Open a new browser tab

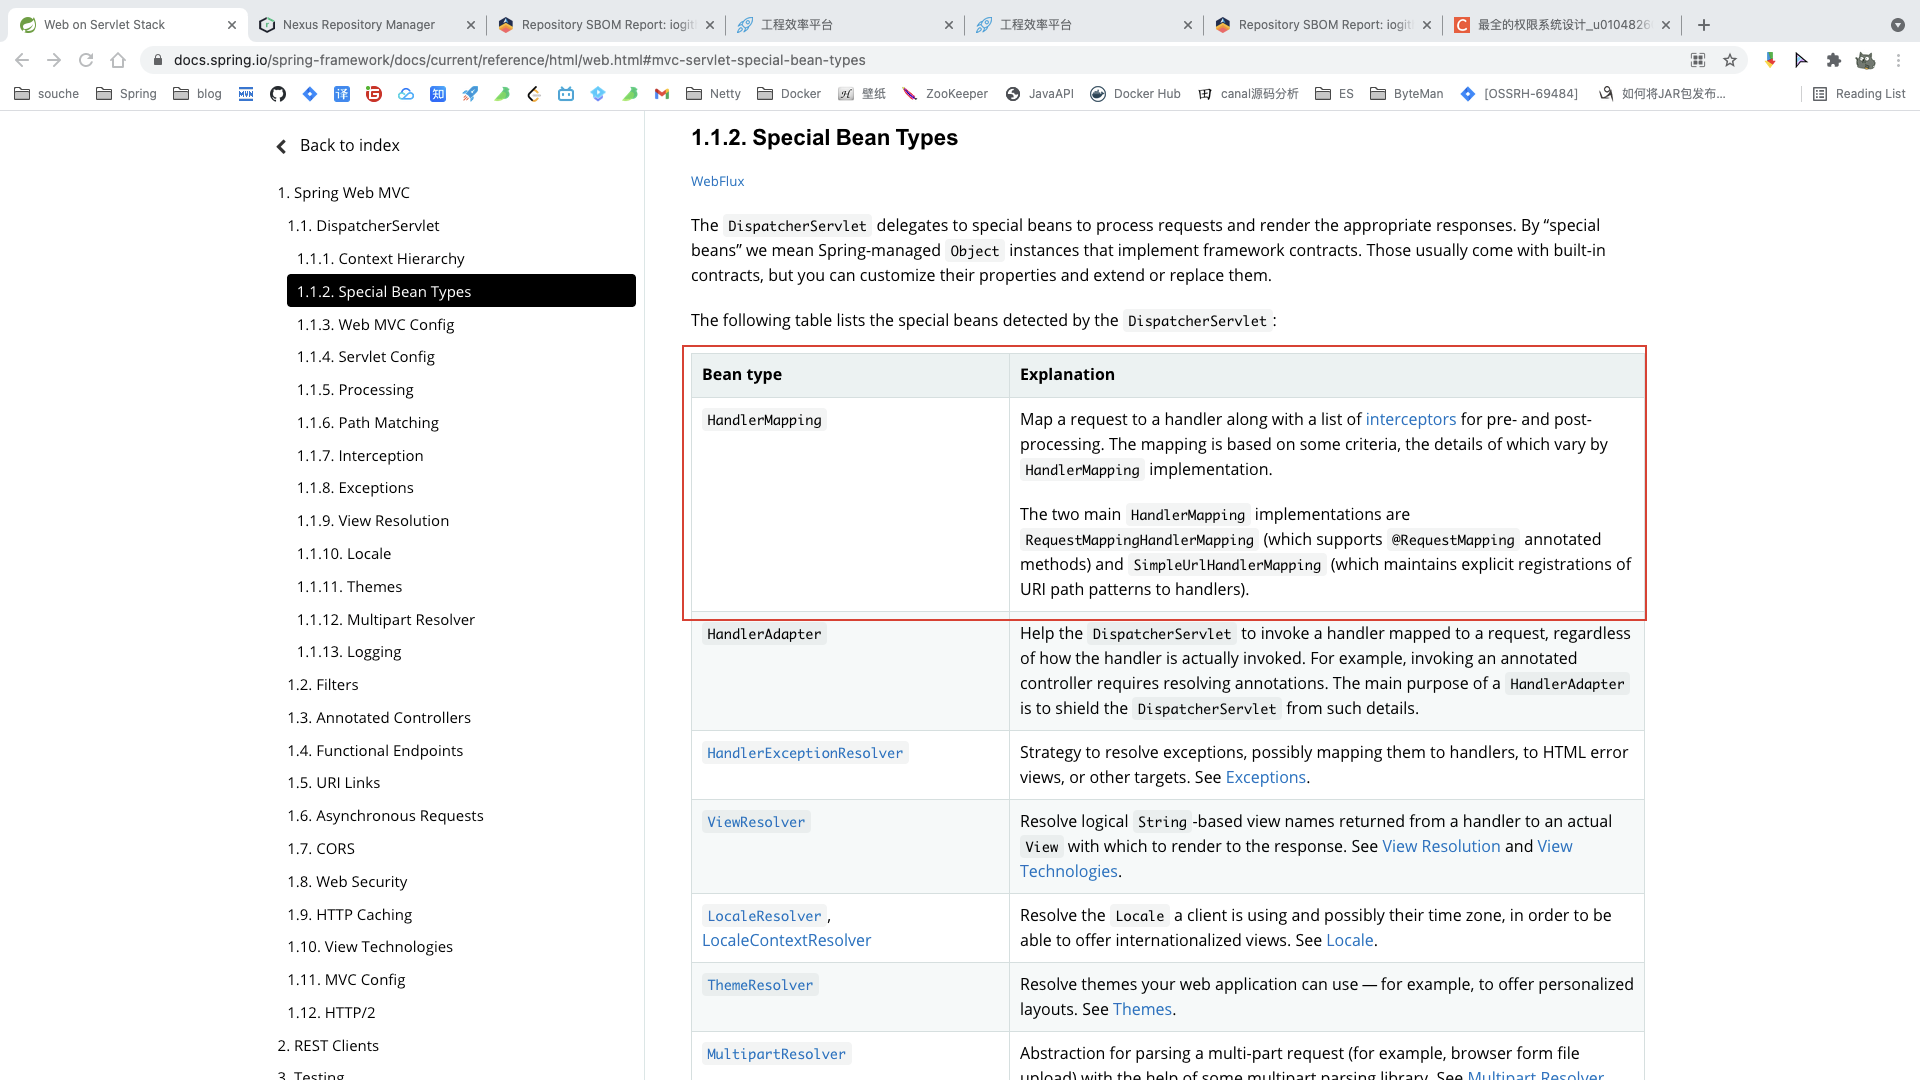[x=1704, y=25]
